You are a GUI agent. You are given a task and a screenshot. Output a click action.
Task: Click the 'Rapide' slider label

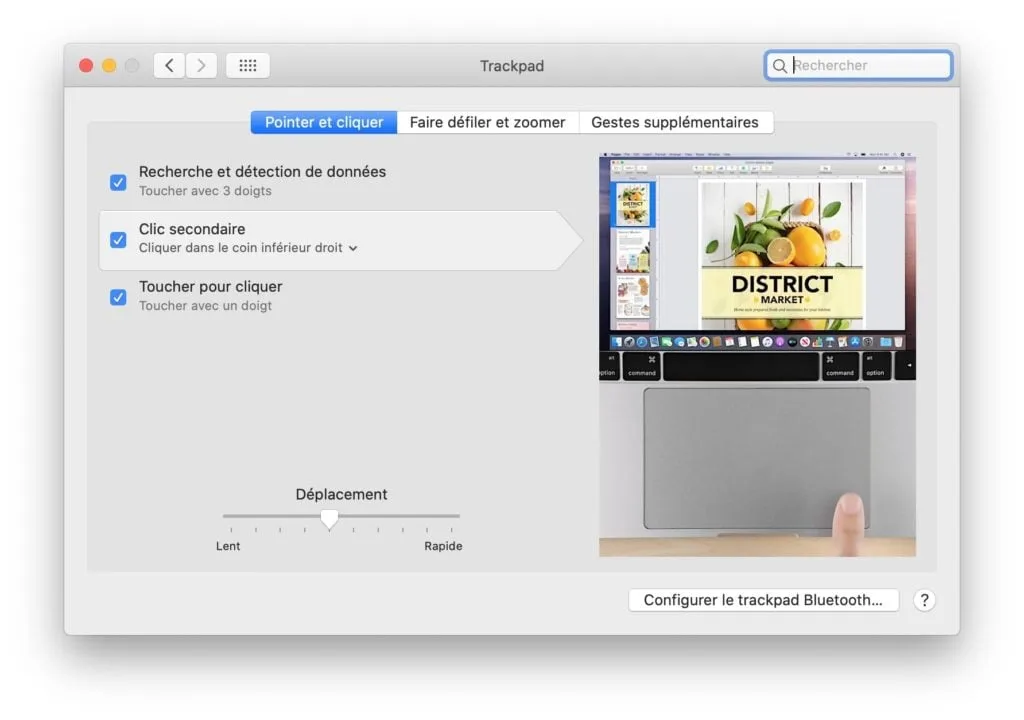coord(443,546)
